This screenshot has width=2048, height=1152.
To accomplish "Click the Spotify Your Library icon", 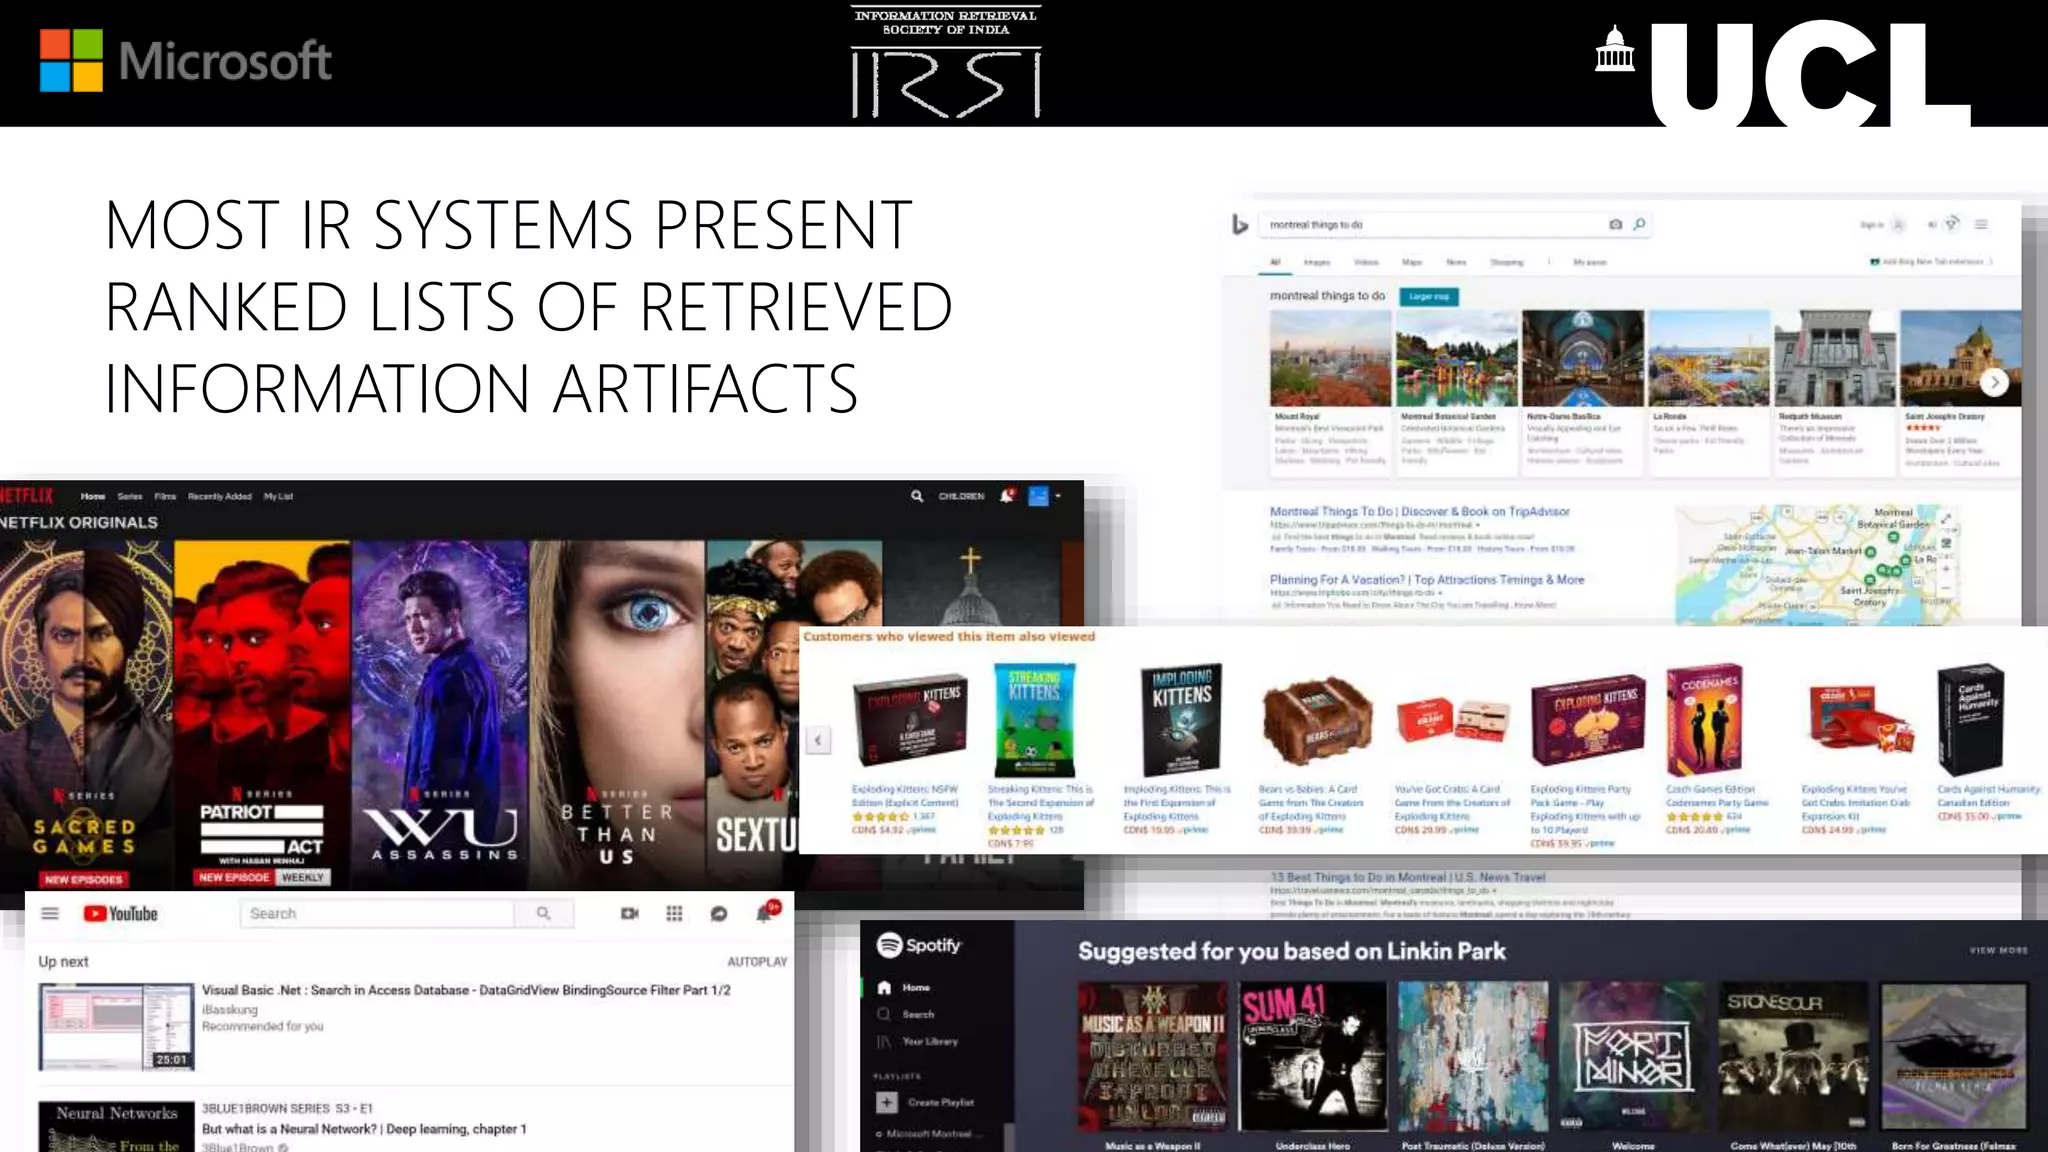I will pos(884,1041).
